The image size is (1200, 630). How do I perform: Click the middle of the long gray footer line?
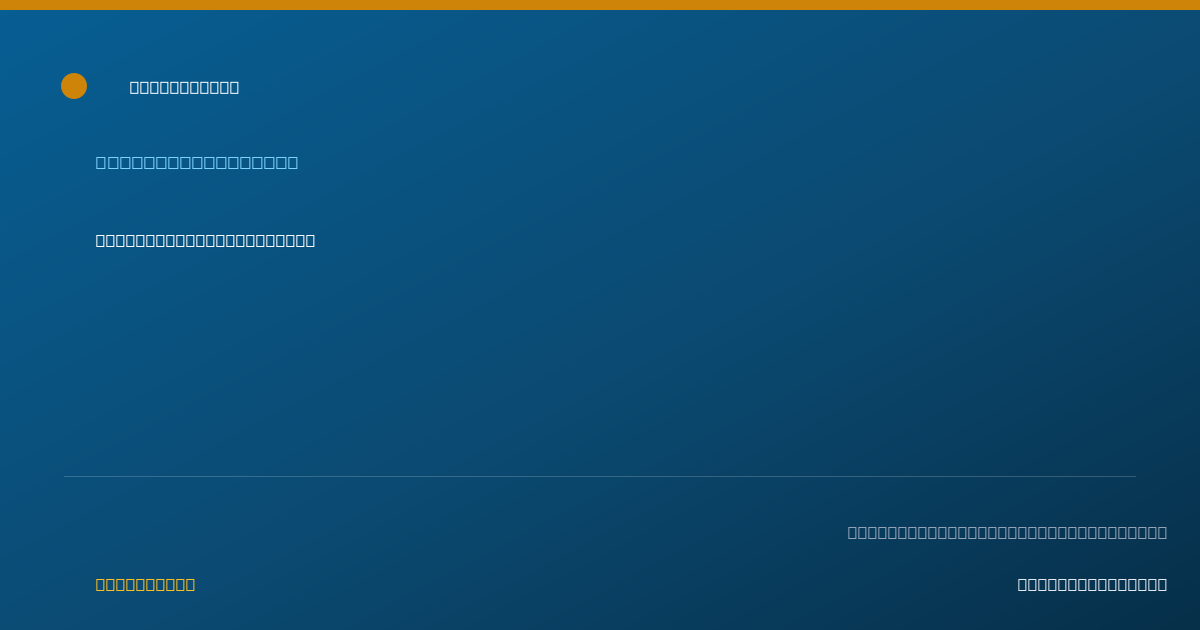1007,532
